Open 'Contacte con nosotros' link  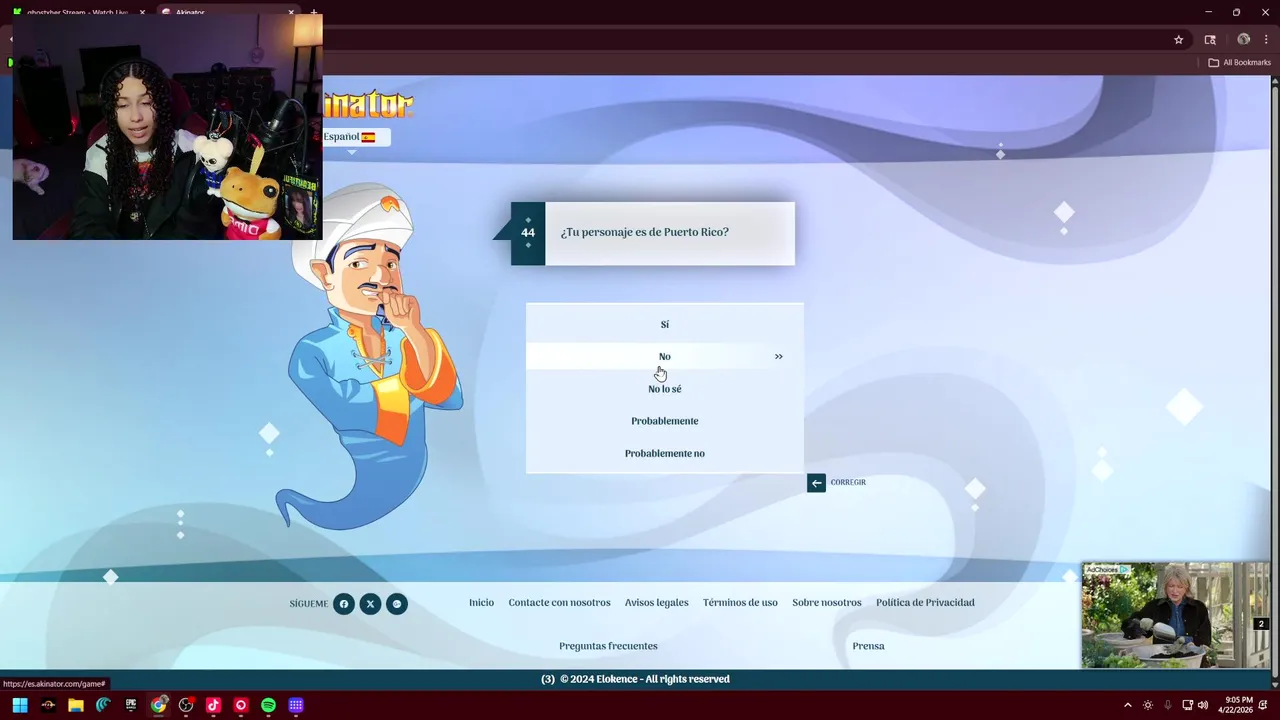559,603
